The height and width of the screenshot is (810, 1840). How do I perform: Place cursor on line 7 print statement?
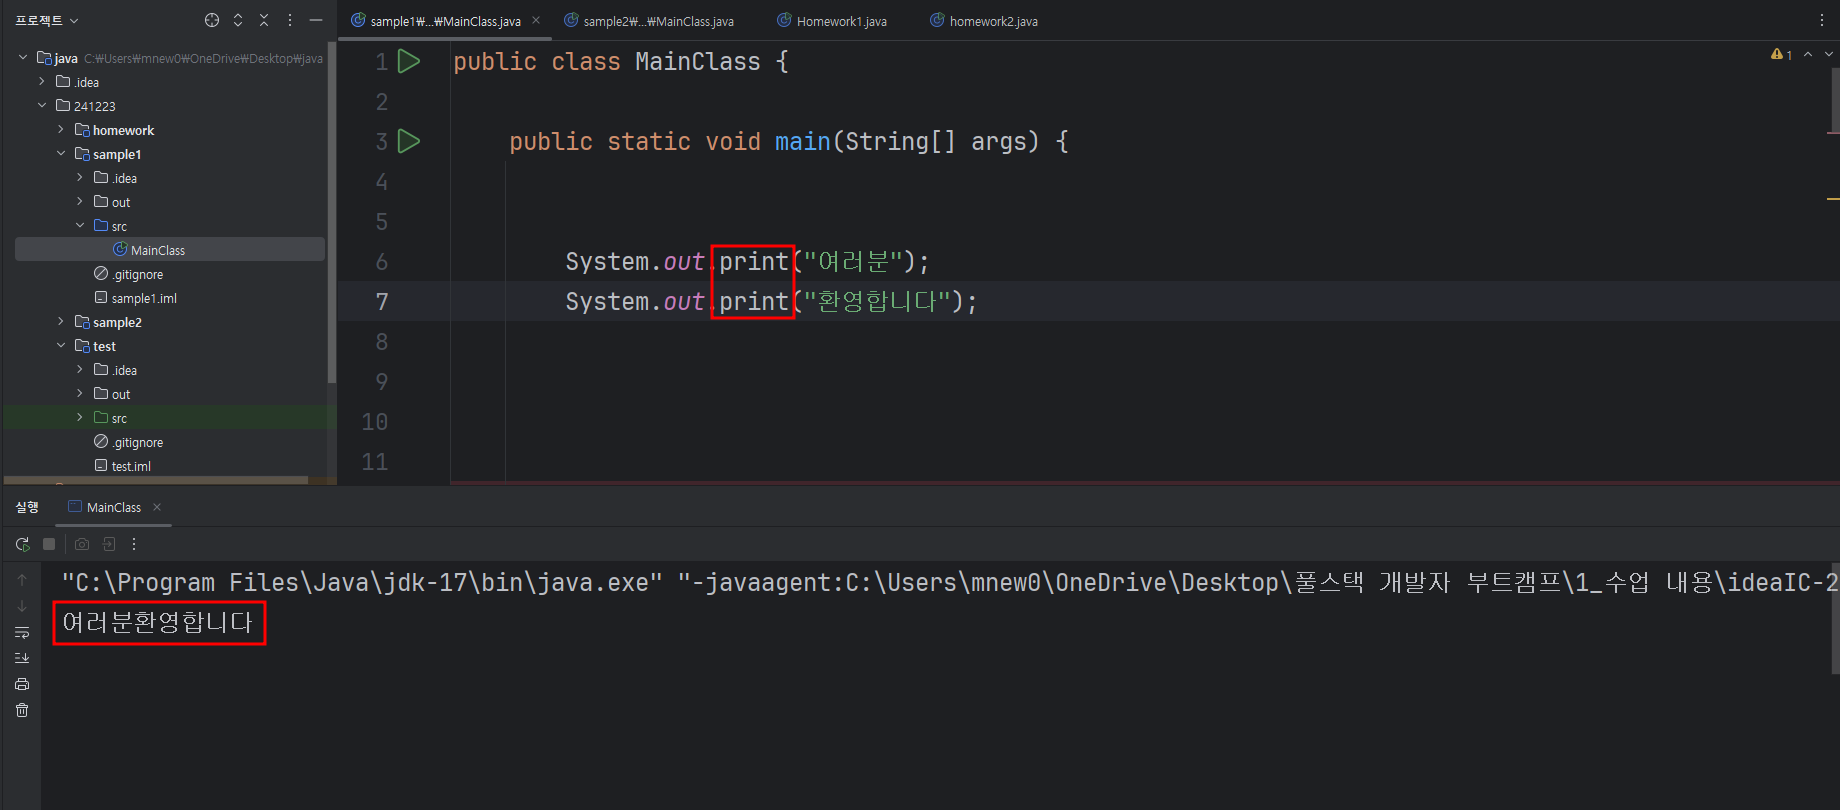click(771, 302)
